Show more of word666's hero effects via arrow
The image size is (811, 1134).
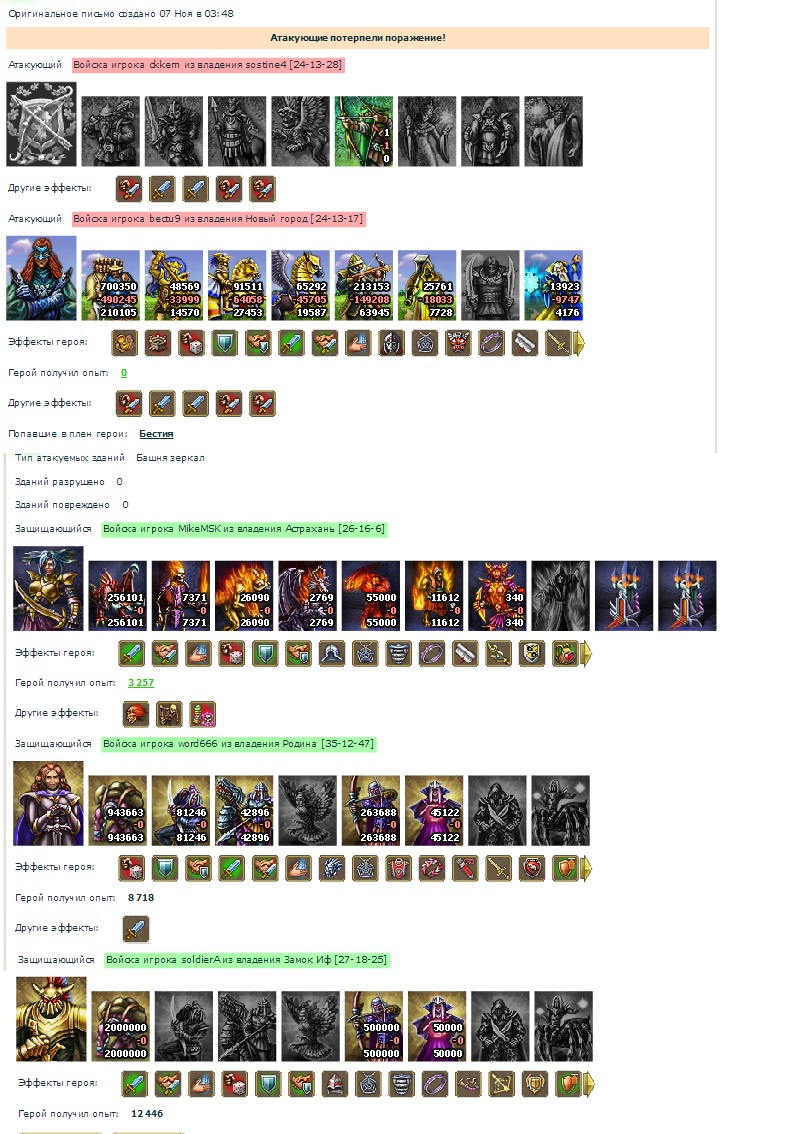coord(586,868)
